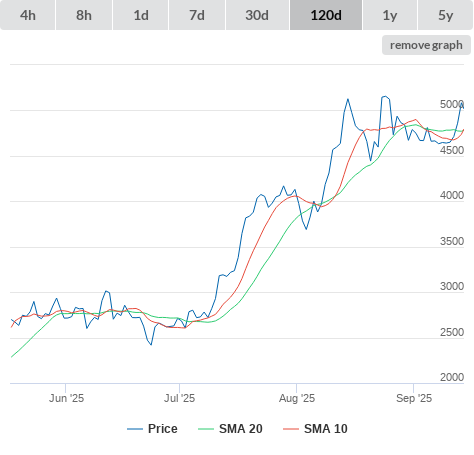Click the blue Price legend line swatch
This screenshot has height=455, width=474.
(135, 429)
